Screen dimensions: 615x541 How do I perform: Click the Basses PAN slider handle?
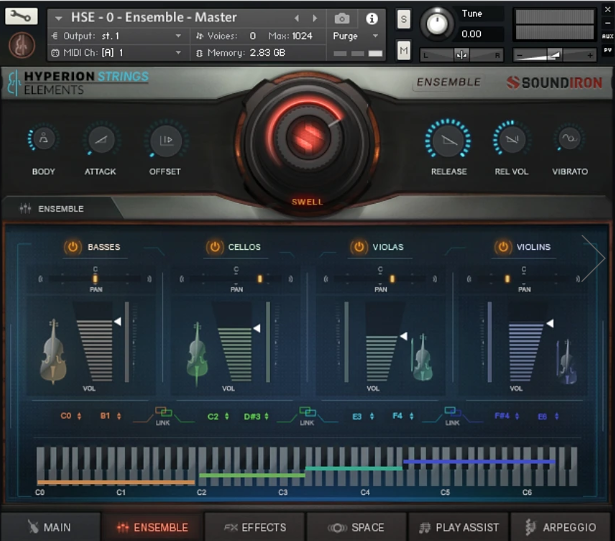click(95, 279)
